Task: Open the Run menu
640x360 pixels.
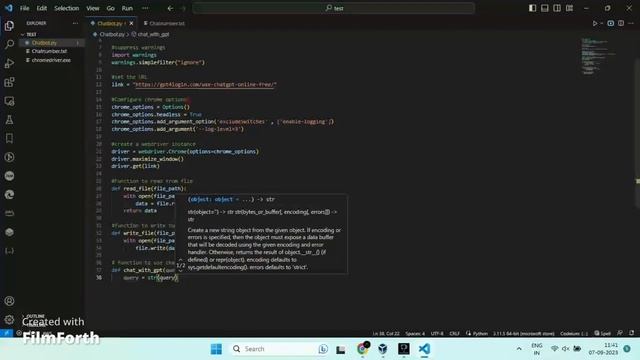Action: tap(127, 8)
